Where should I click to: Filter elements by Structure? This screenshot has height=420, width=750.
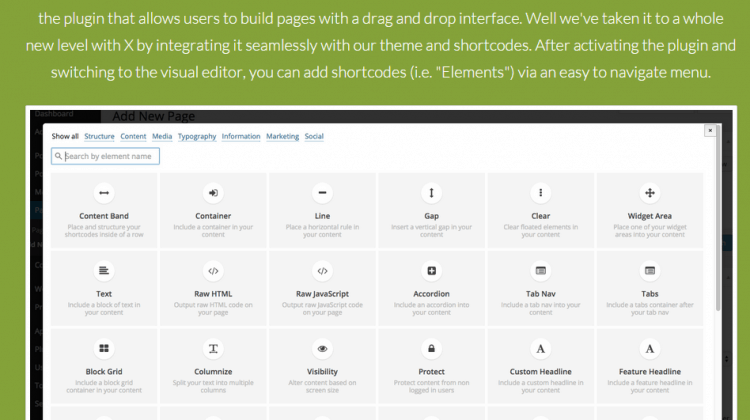click(x=99, y=136)
